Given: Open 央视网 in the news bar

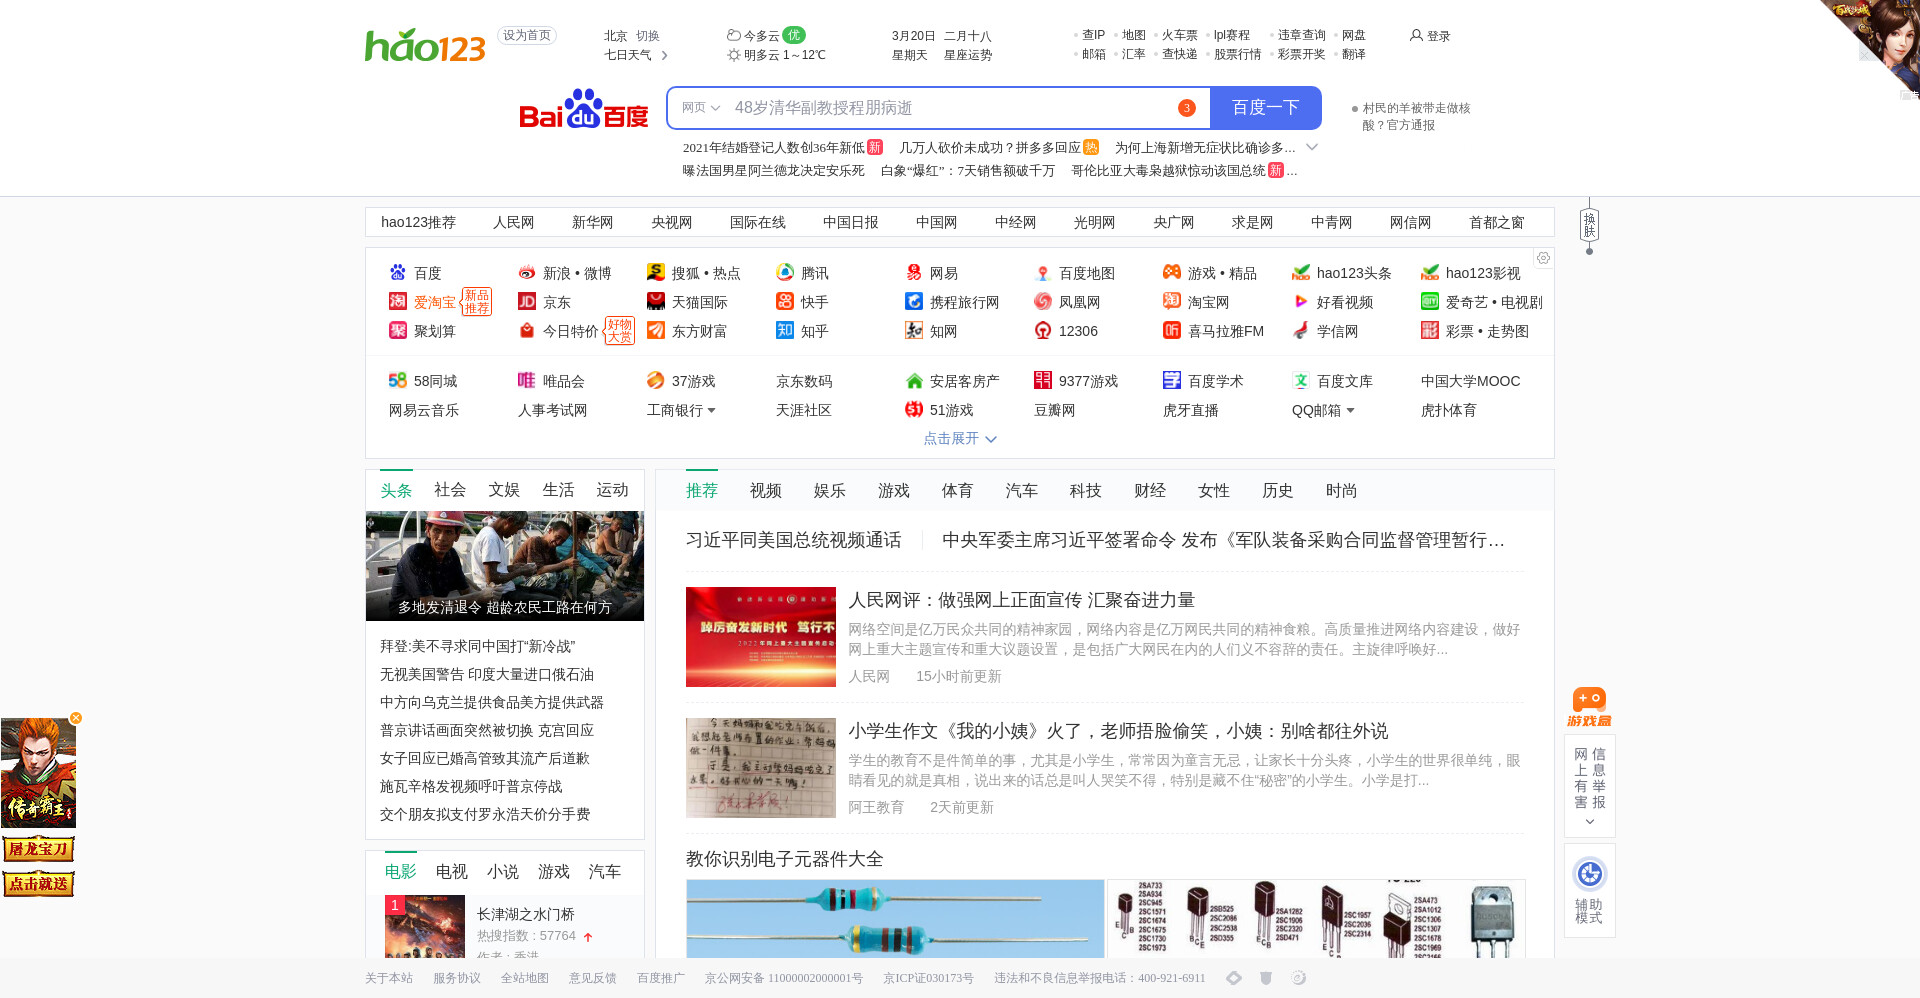Looking at the screenshot, I should click(x=672, y=223).
